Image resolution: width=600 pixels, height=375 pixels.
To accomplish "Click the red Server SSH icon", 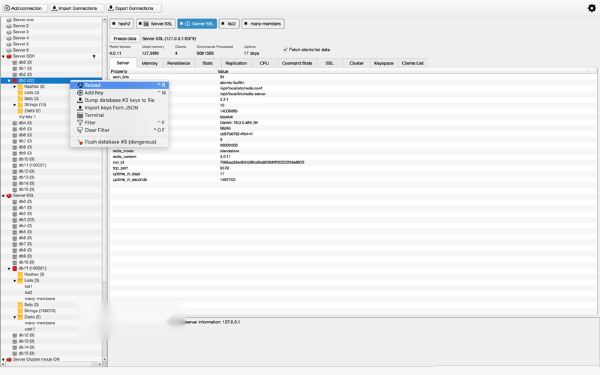I will pos(9,56).
